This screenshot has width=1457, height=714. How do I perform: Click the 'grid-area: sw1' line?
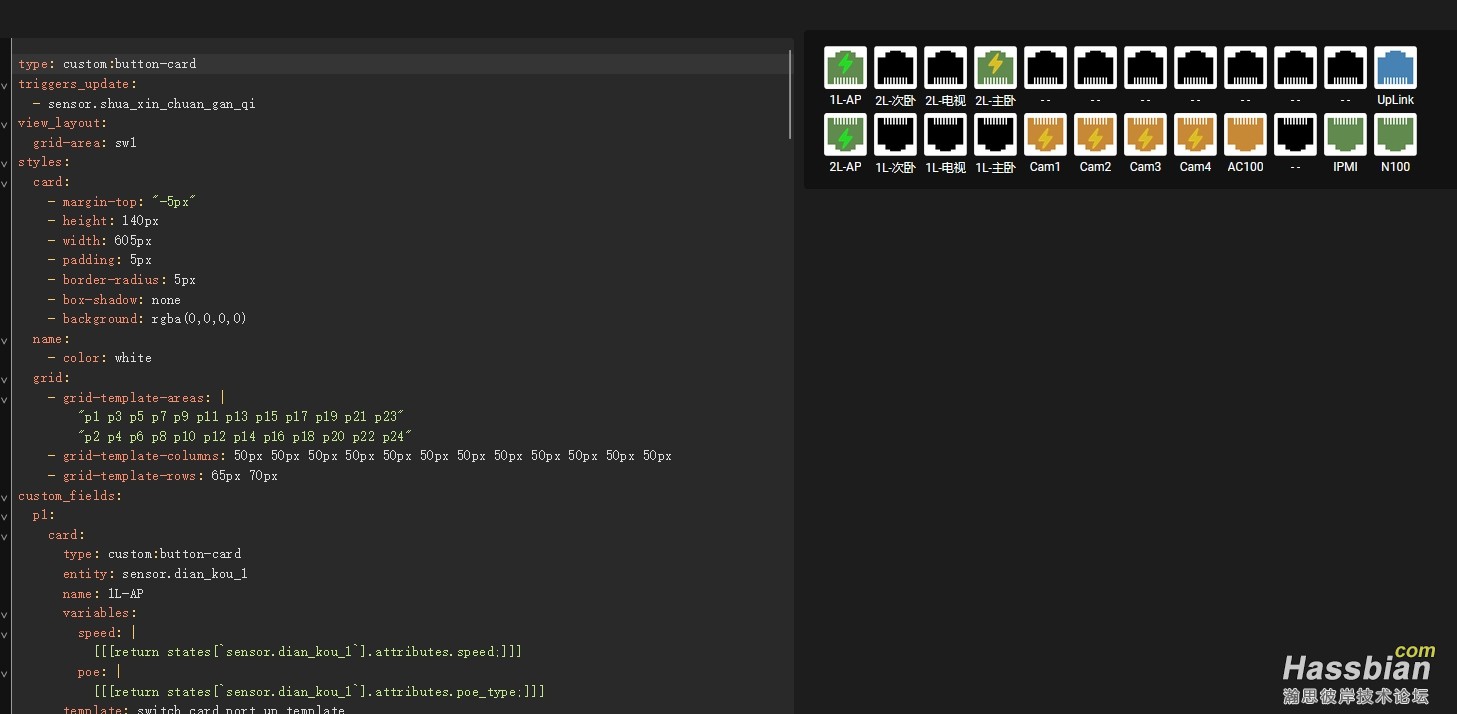coord(85,143)
